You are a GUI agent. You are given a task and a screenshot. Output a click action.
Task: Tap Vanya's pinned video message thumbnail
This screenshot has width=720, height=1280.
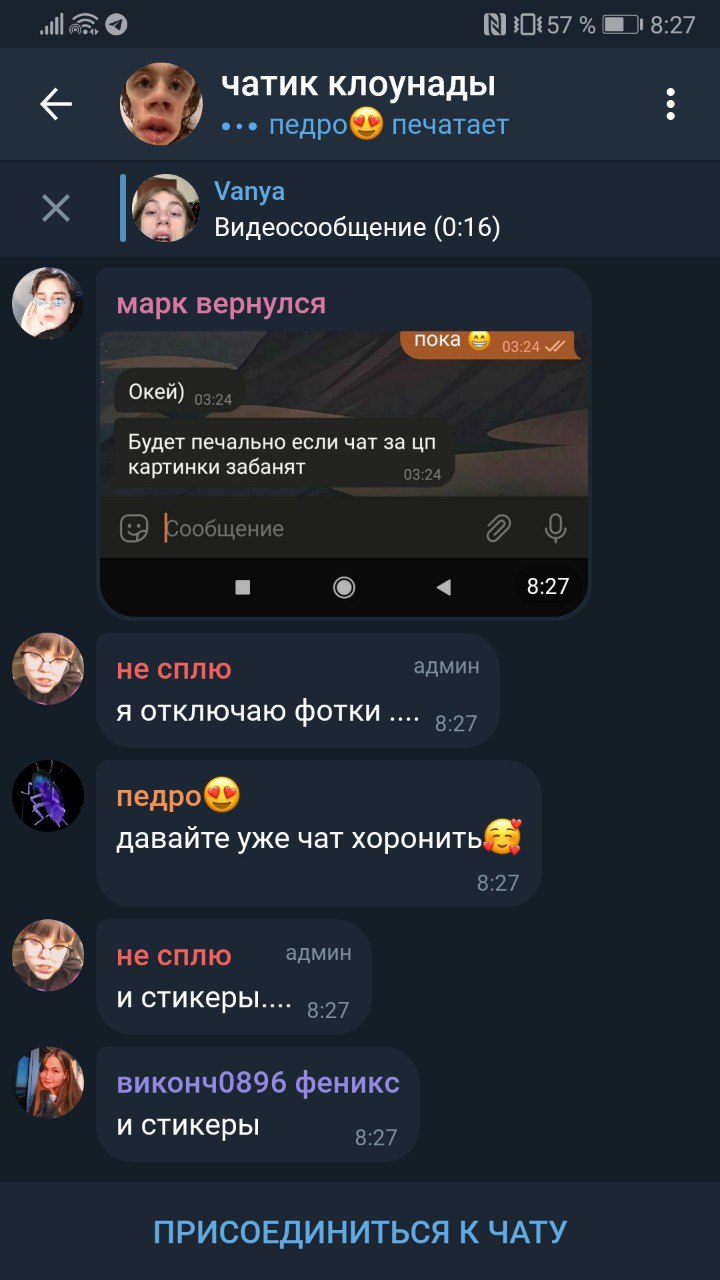tap(166, 208)
